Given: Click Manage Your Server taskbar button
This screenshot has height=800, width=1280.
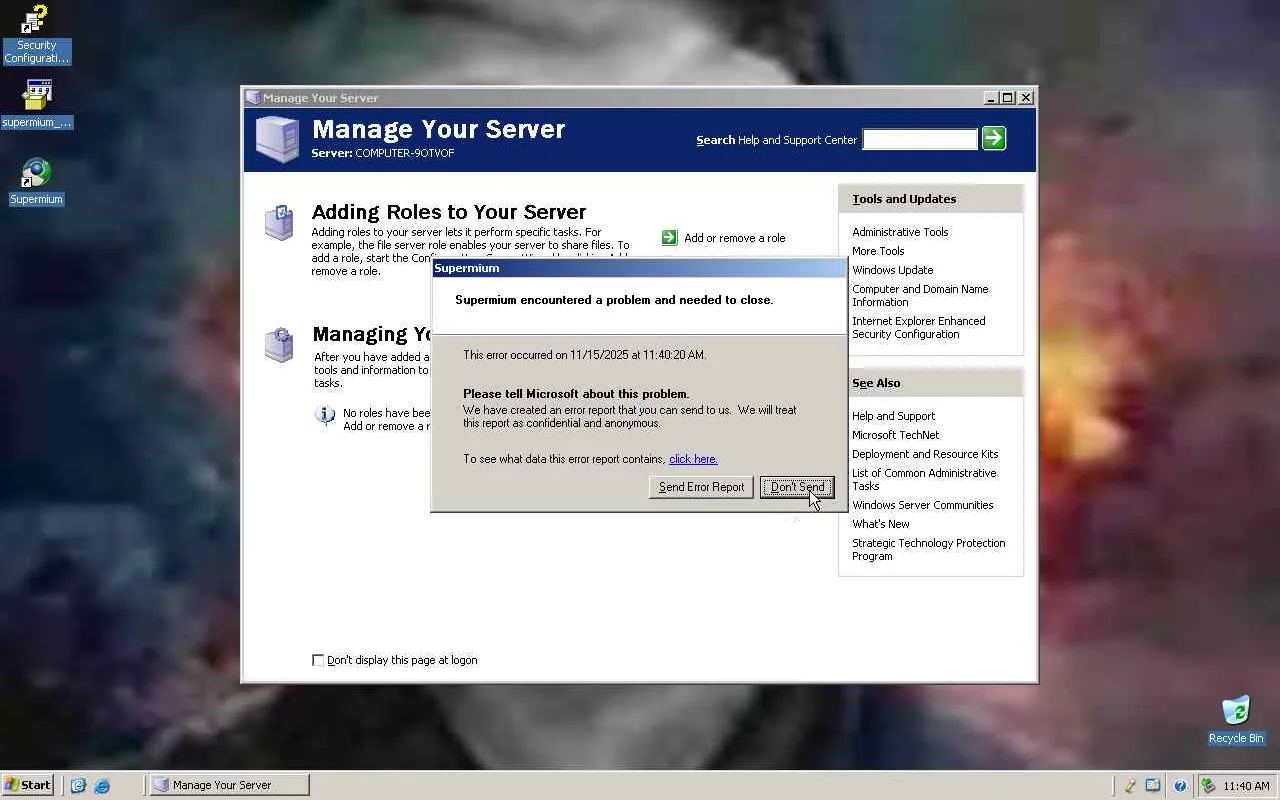Looking at the screenshot, I should [x=229, y=785].
